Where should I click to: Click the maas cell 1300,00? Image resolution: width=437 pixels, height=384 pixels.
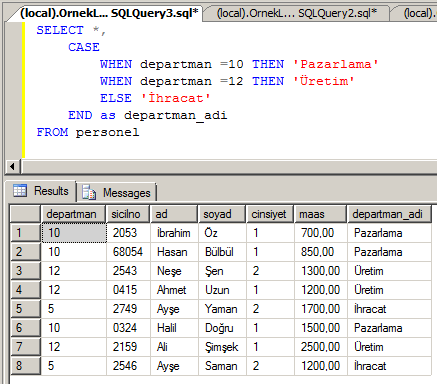pos(320,271)
